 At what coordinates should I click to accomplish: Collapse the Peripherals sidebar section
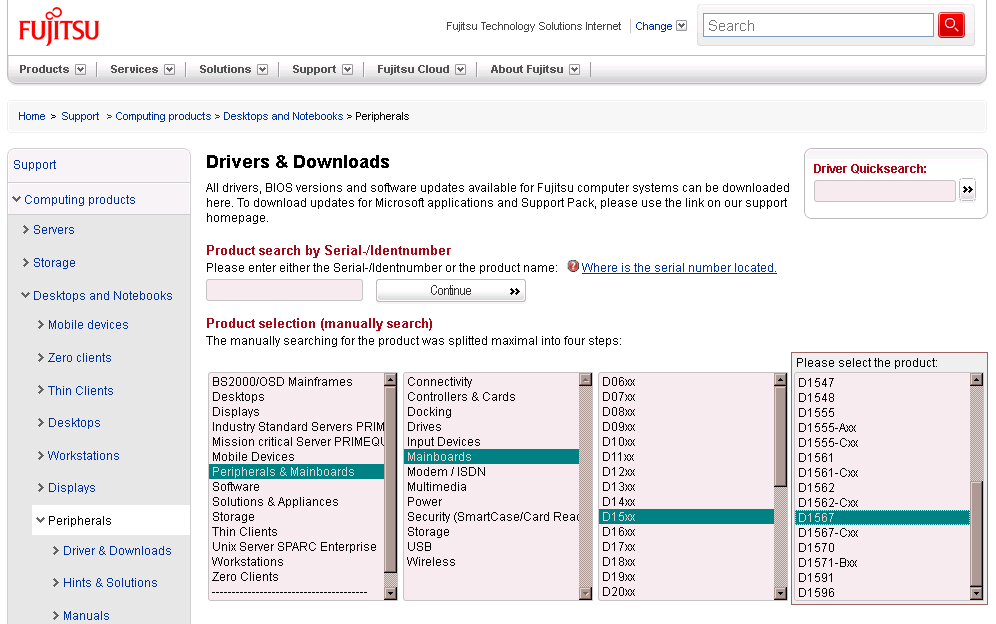click(x=40, y=521)
